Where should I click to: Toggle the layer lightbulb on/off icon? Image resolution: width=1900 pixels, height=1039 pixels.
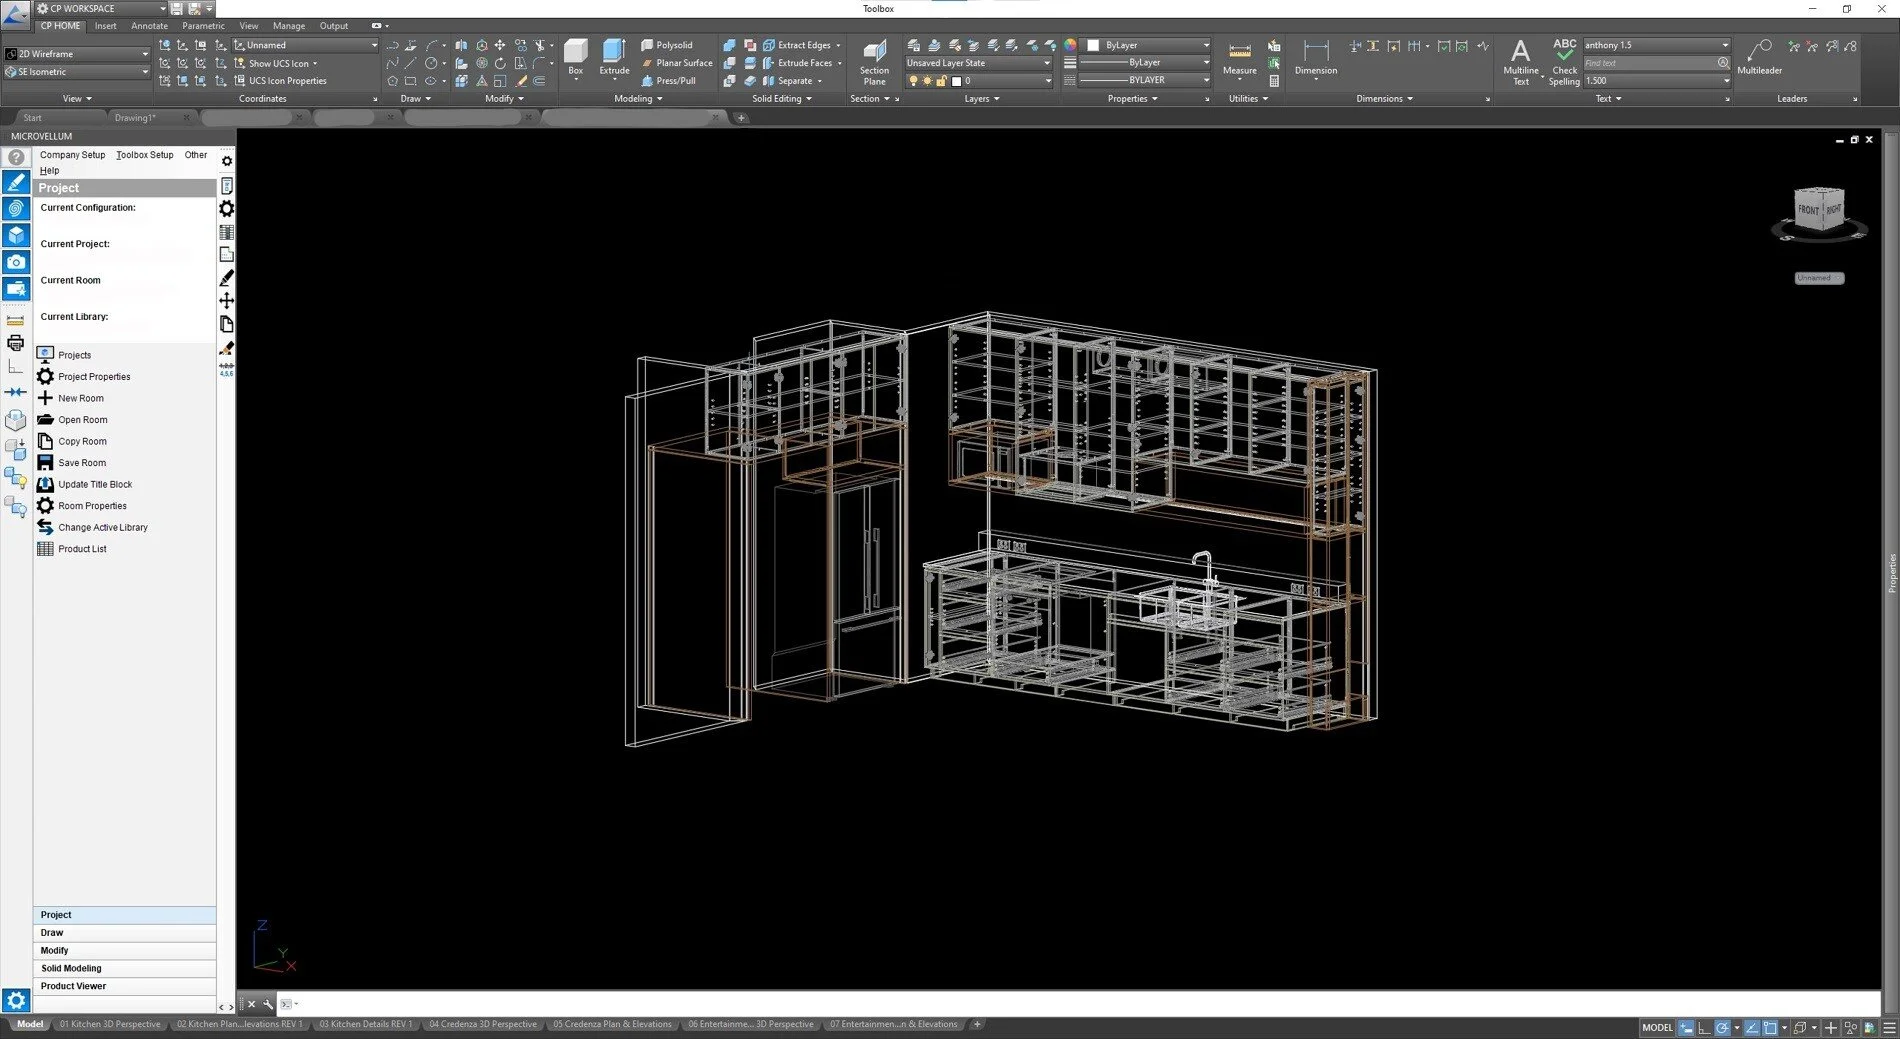(912, 81)
